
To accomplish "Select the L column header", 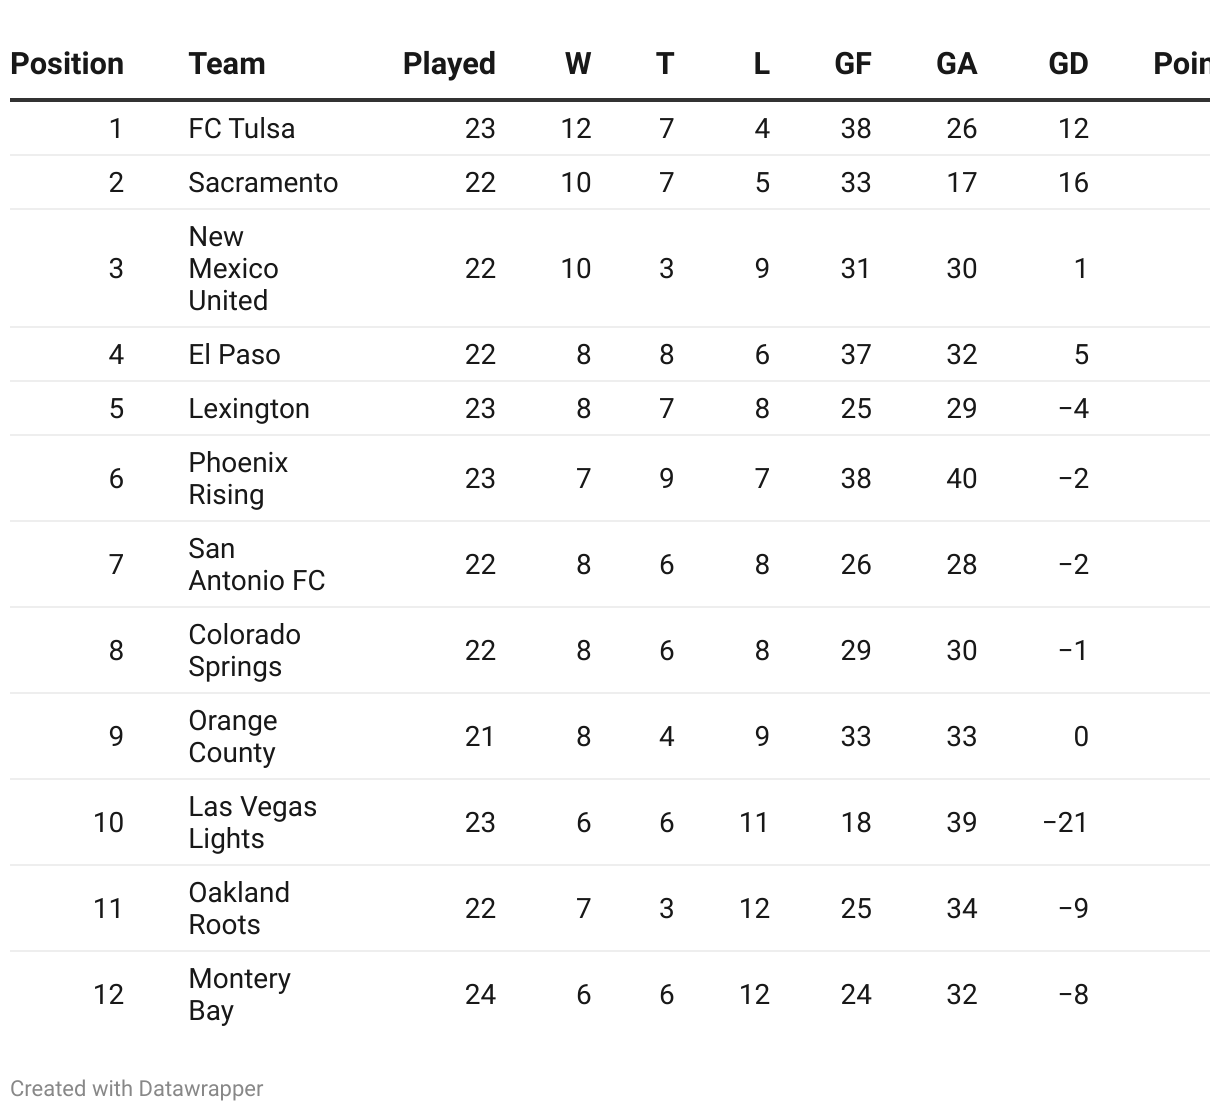I will [761, 64].
